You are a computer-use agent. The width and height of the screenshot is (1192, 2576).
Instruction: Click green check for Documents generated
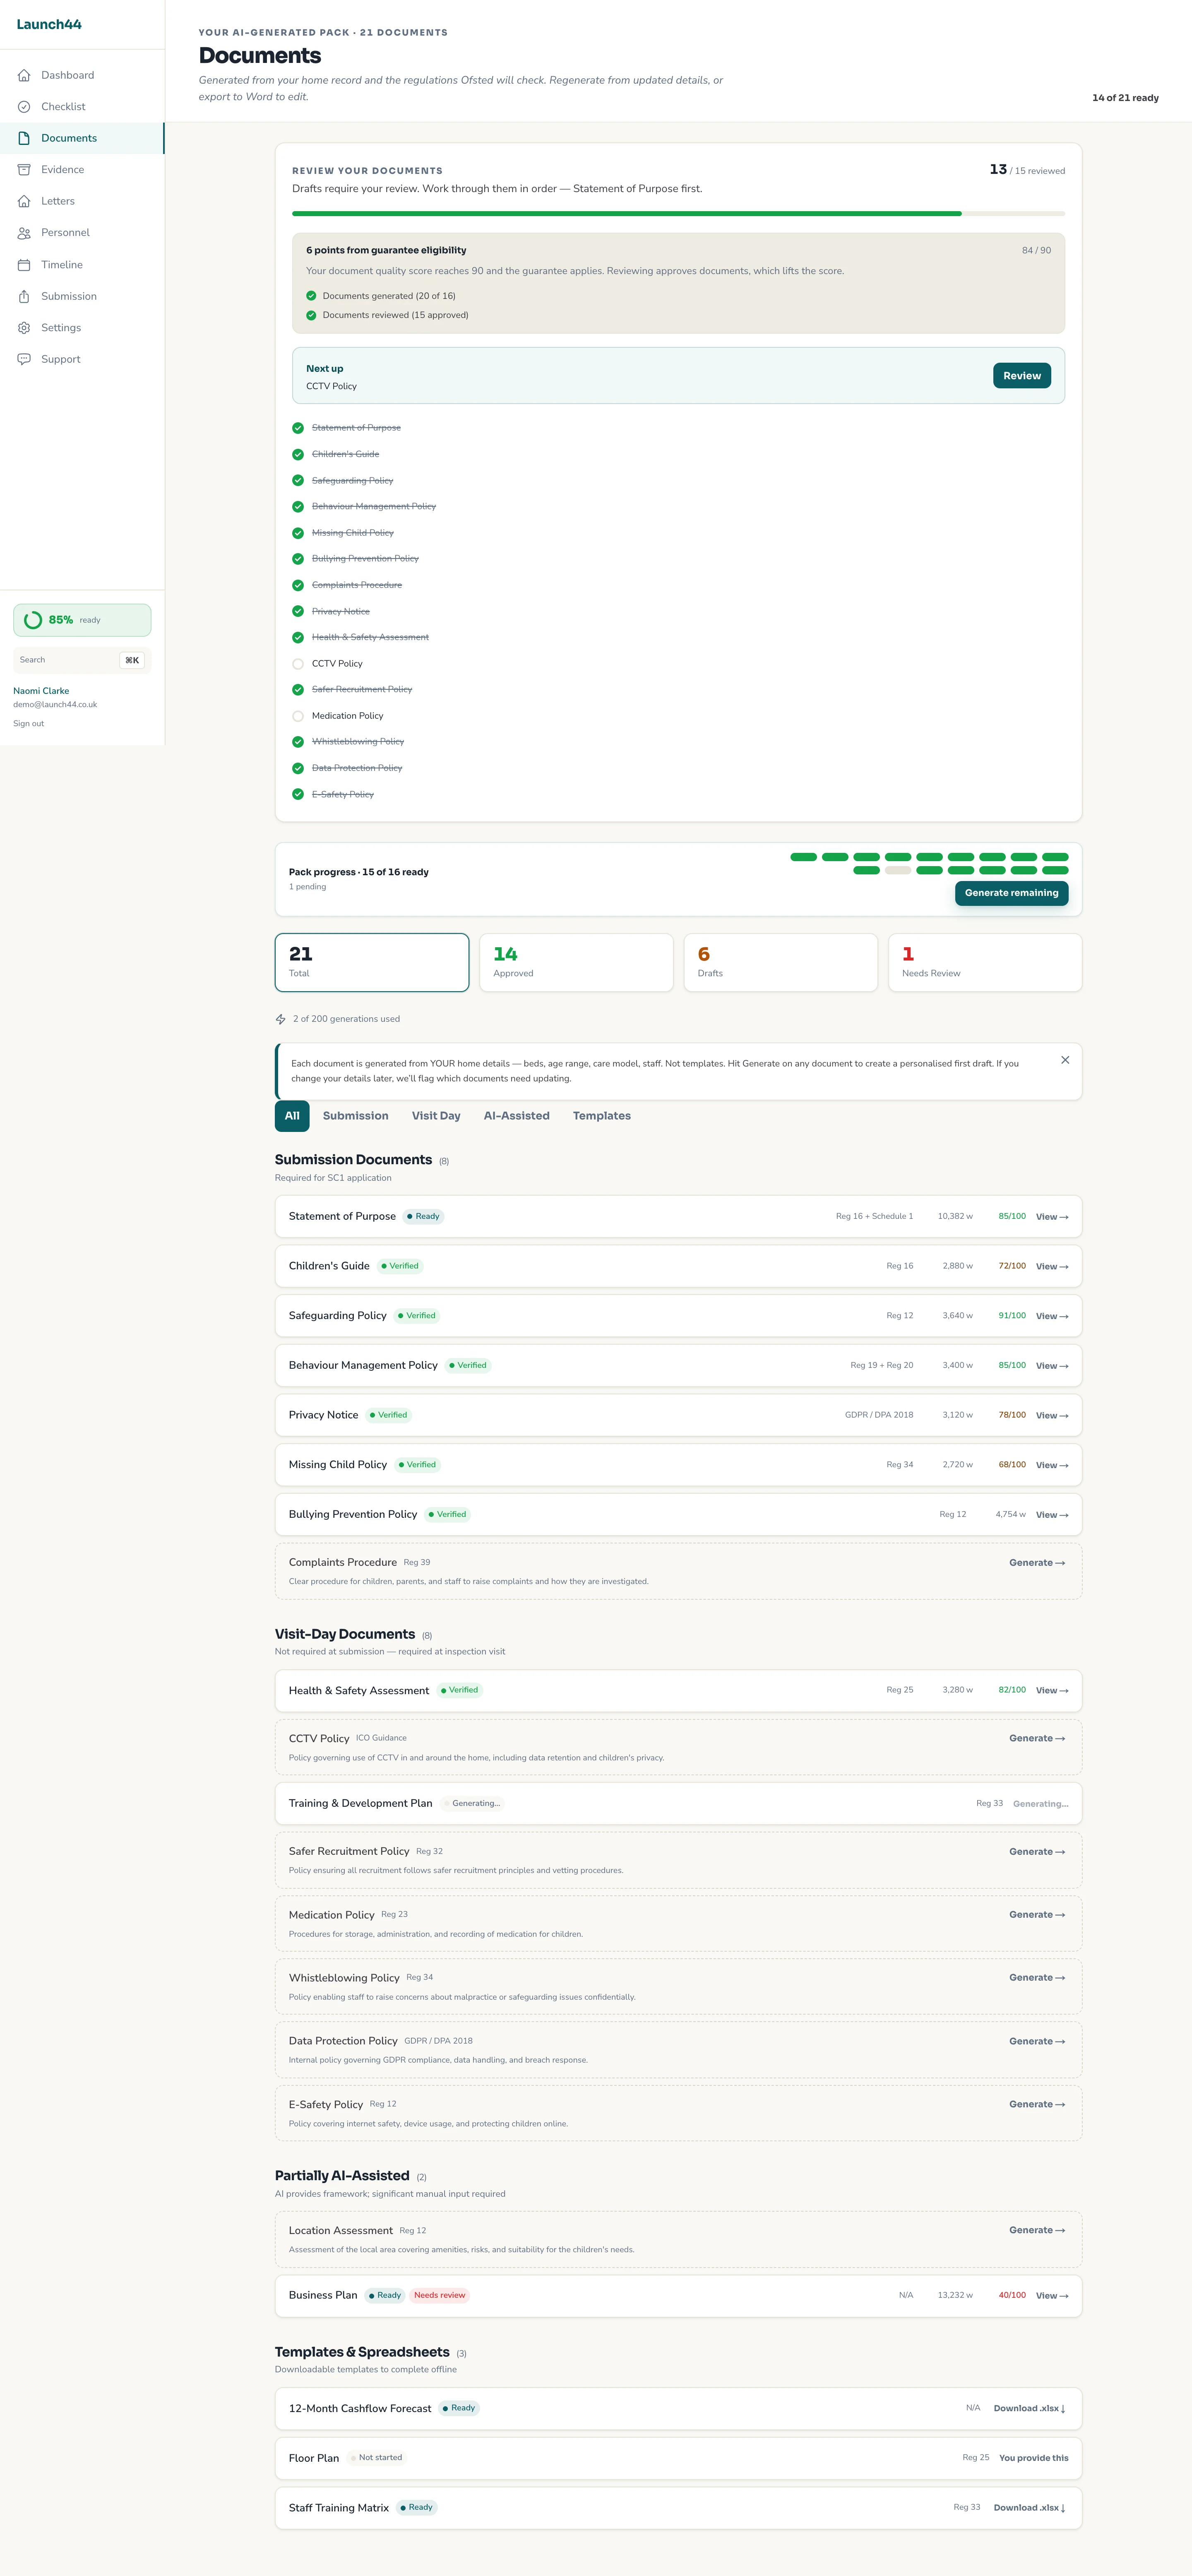point(311,296)
